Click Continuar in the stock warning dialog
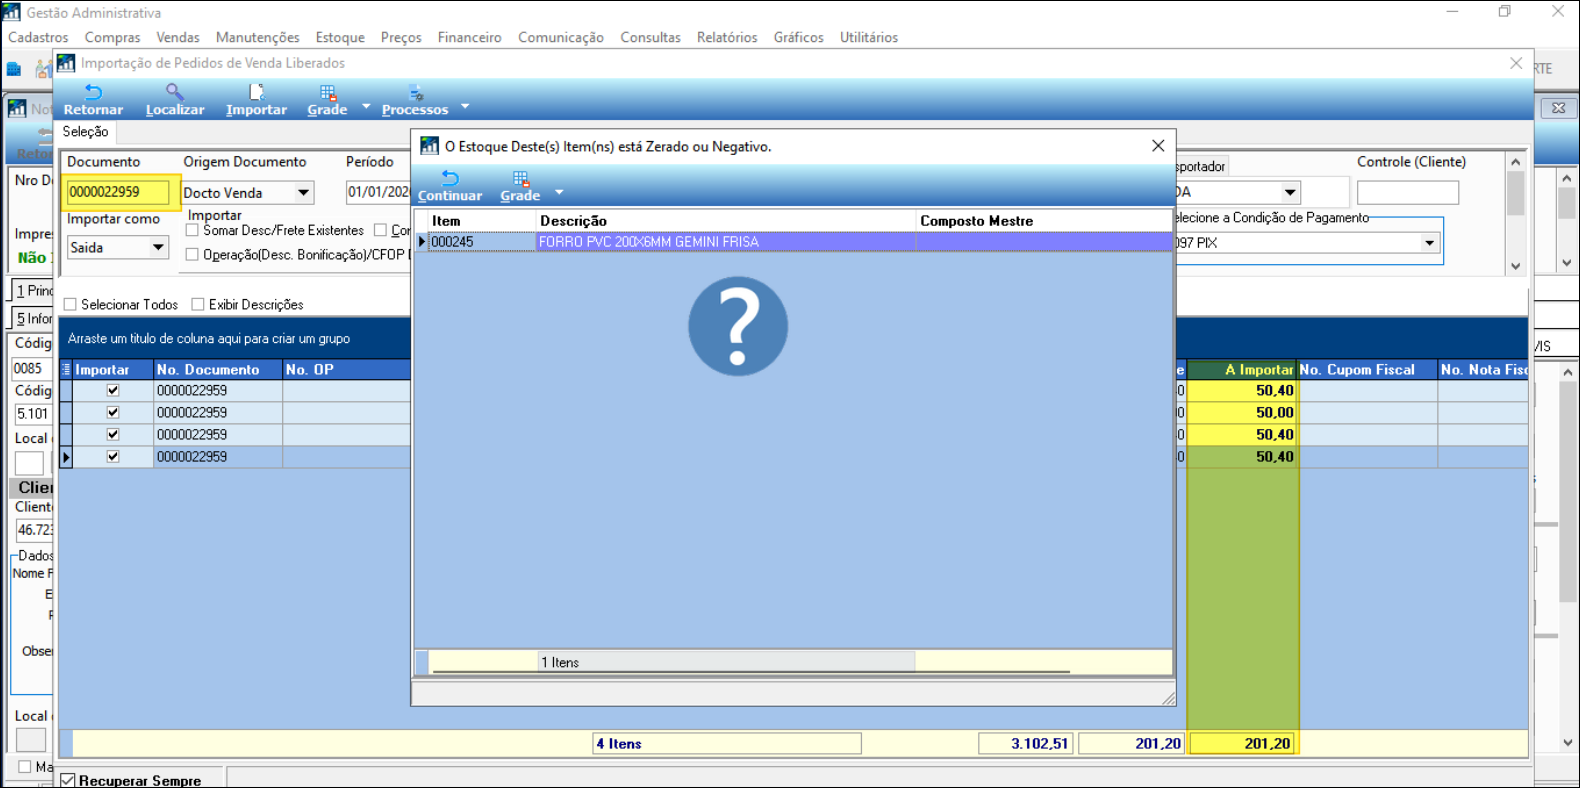The width and height of the screenshot is (1580, 788). pyautogui.click(x=450, y=186)
